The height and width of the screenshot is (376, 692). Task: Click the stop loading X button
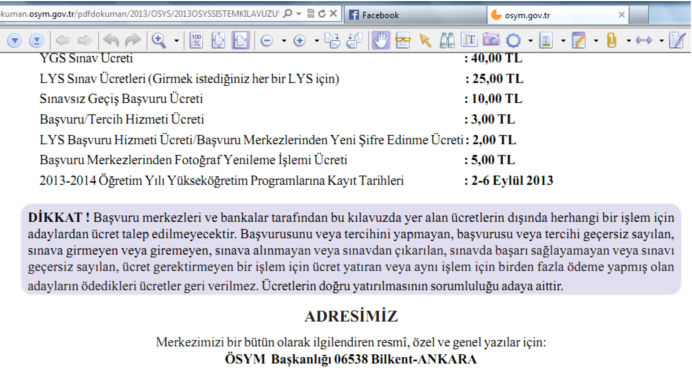coord(334,14)
